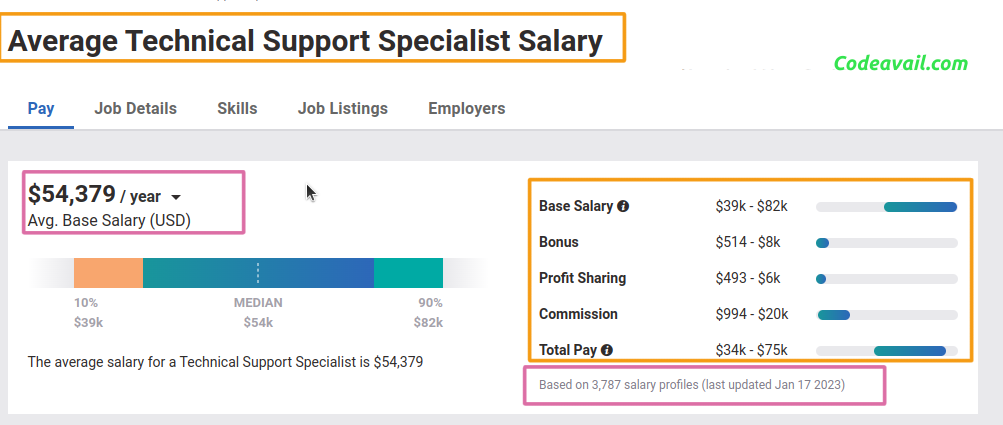Viewport: 1003px width, 425px height.
Task: Click the salary profiles last updated note
Action: pos(691,385)
